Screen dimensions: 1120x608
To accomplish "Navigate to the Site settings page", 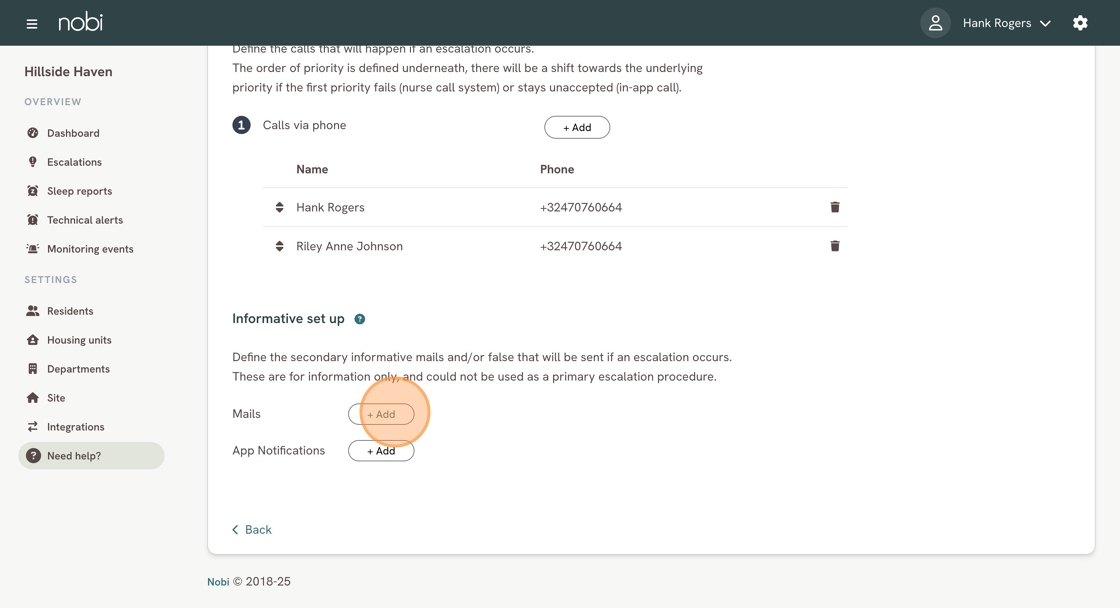I will tap(32, 397).
